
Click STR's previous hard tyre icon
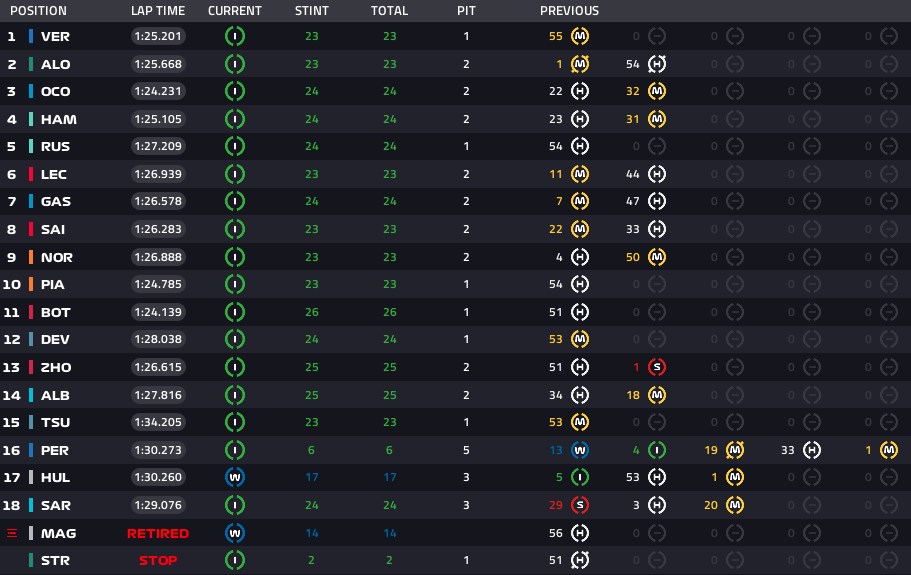580,560
